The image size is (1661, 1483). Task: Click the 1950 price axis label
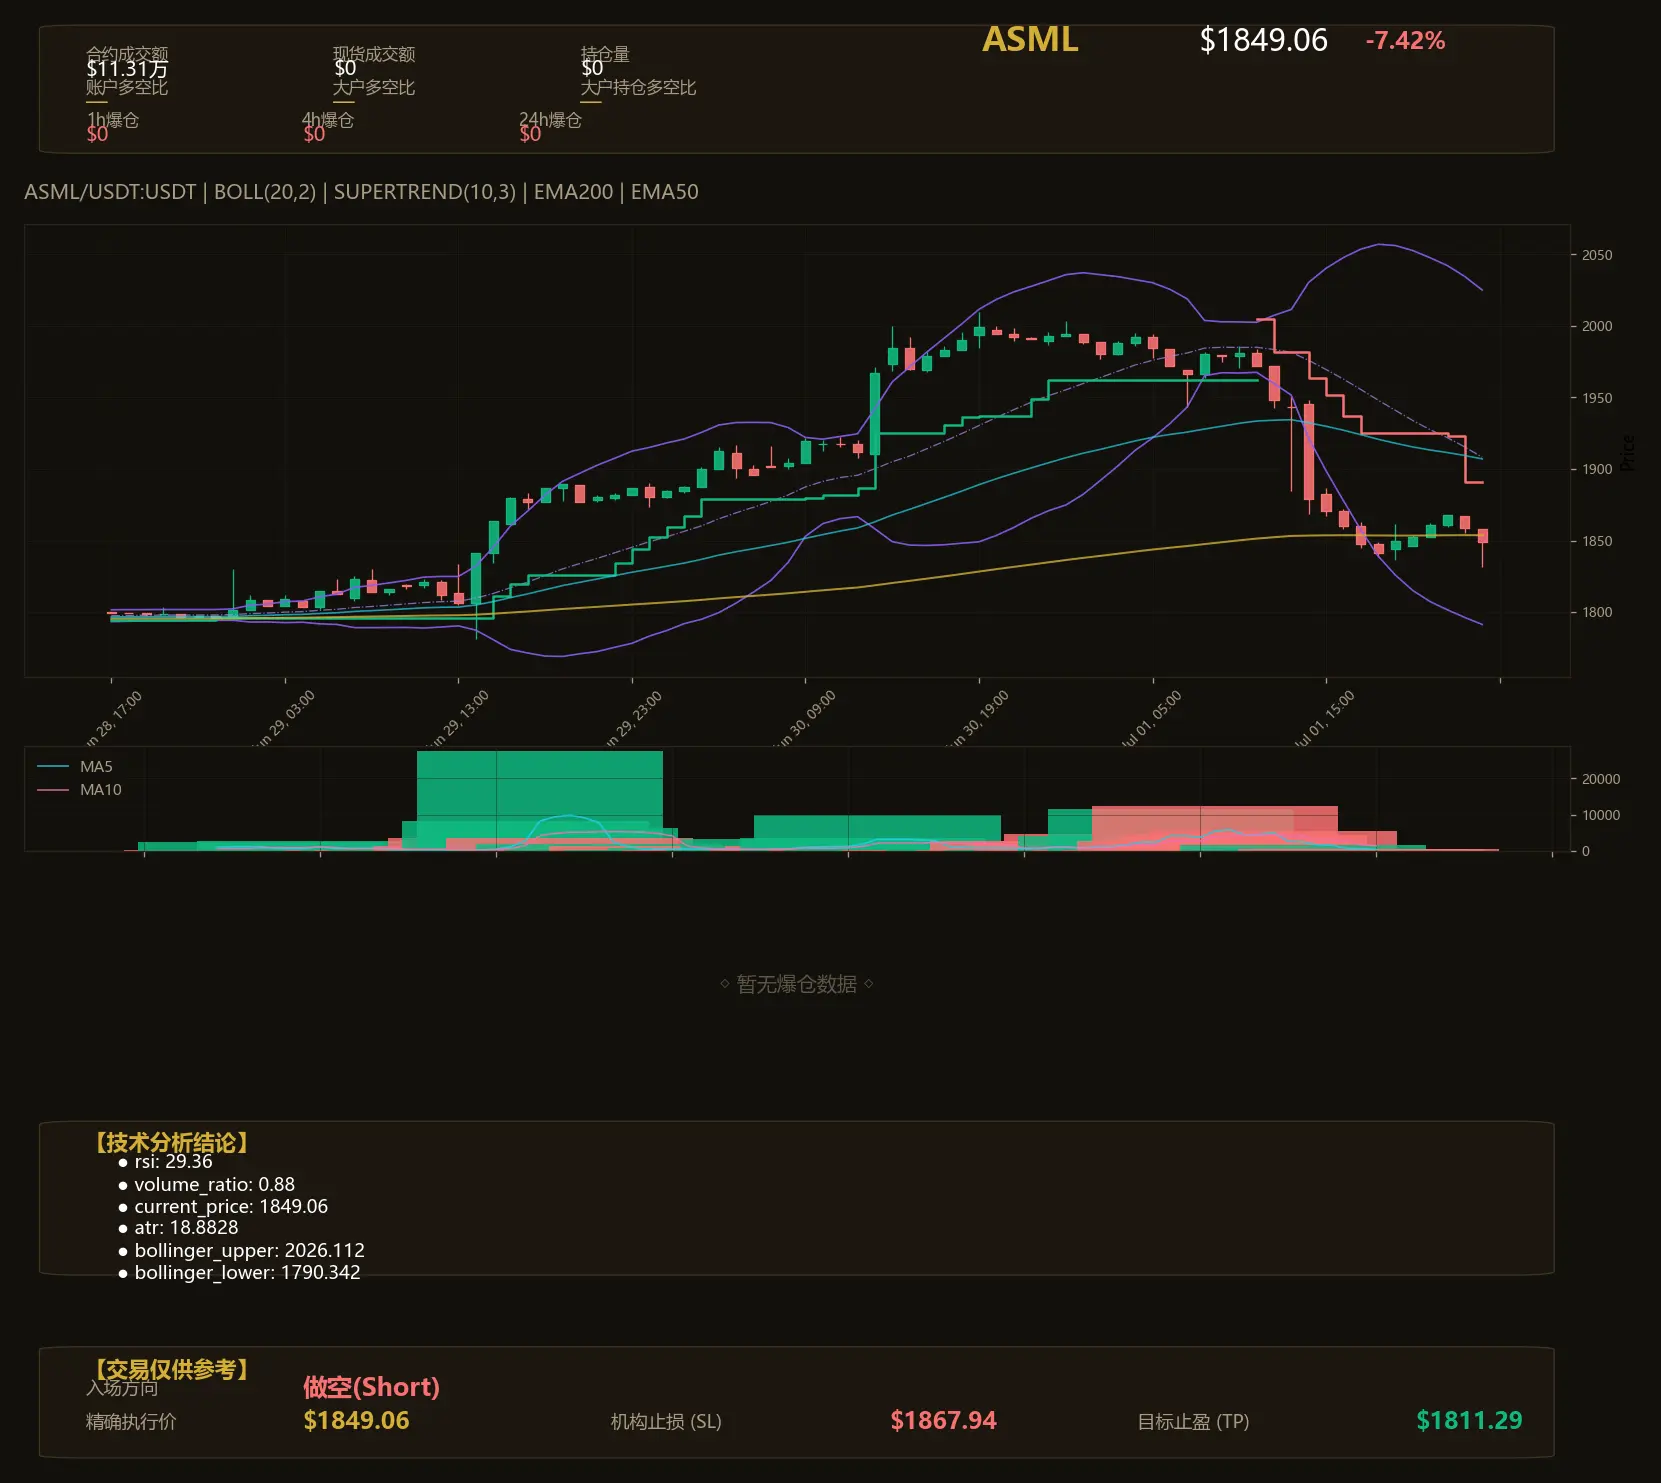[1597, 398]
